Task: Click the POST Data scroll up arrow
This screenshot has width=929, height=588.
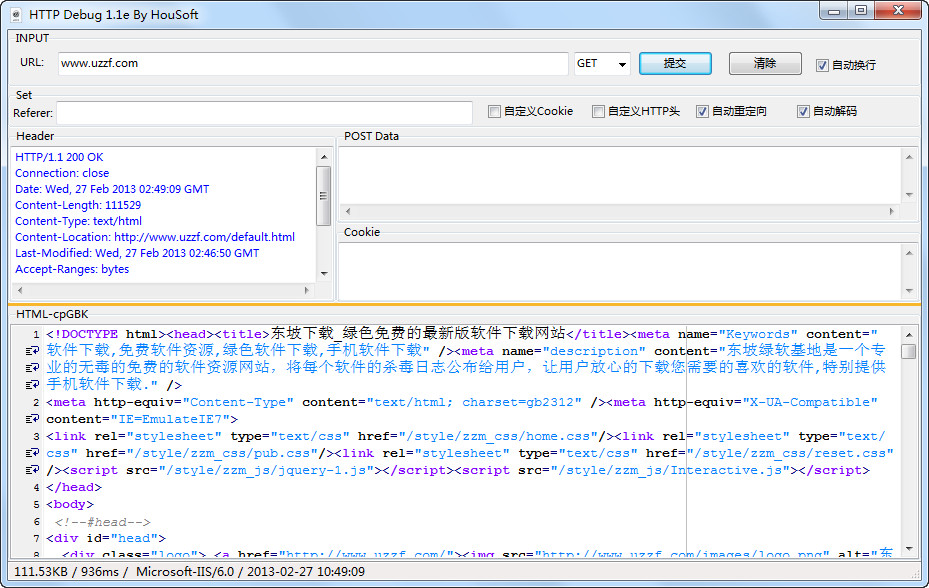Action: tap(909, 157)
